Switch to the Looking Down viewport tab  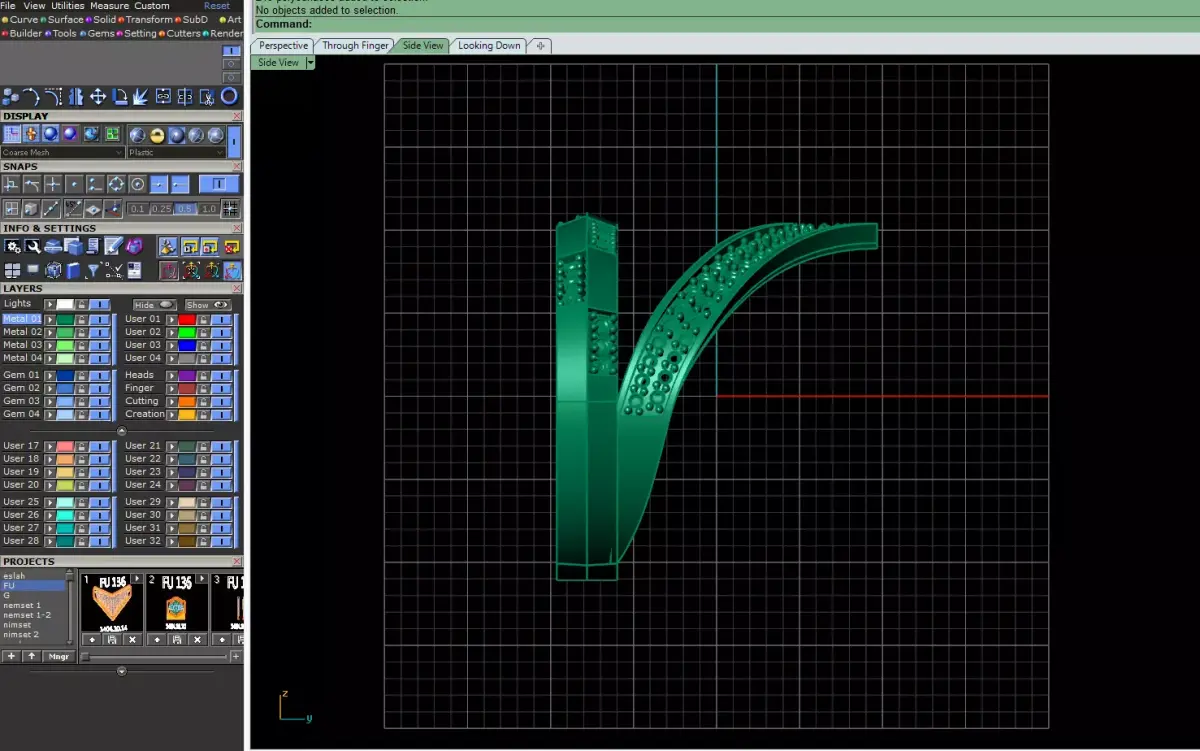489,46
